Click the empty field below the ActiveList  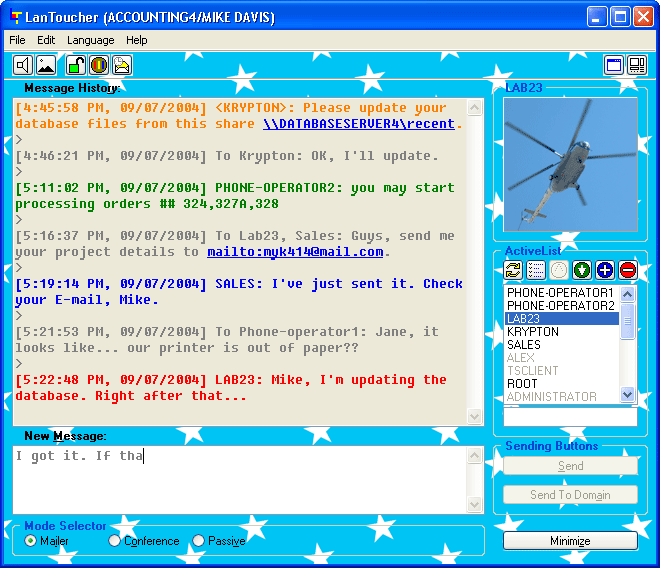click(570, 417)
